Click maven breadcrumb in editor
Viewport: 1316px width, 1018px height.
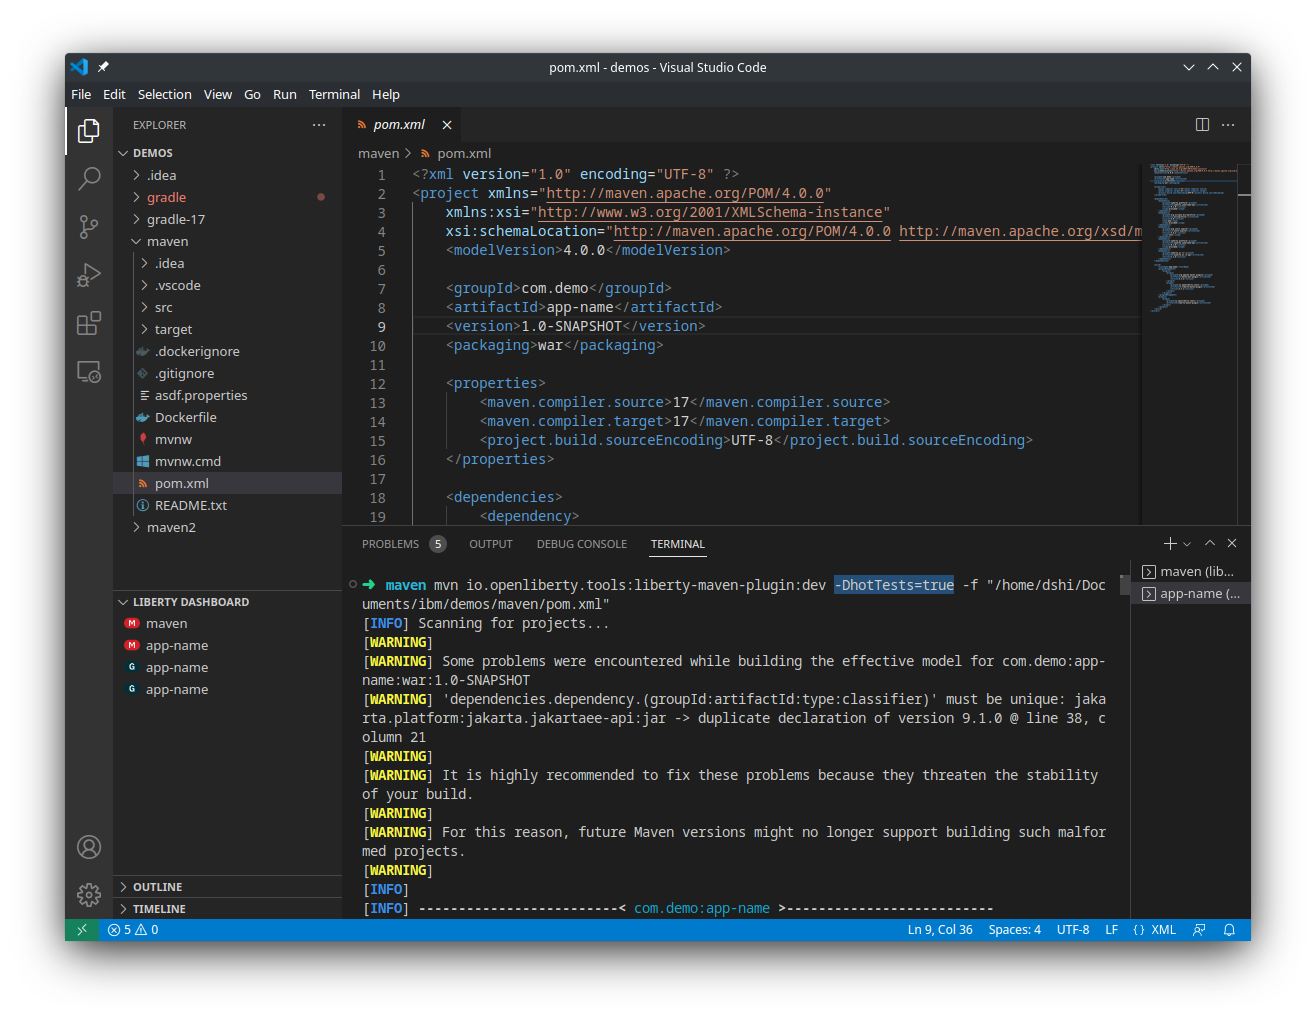coord(378,154)
